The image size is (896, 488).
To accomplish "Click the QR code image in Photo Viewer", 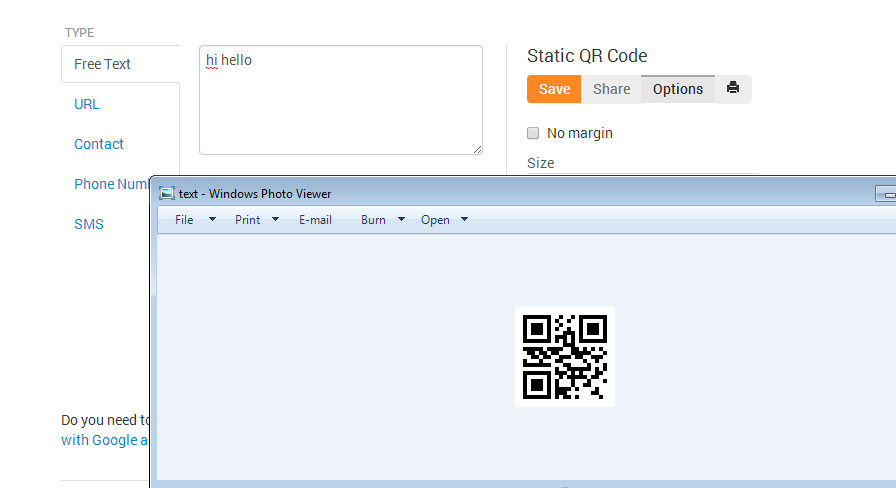I will point(565,357).
